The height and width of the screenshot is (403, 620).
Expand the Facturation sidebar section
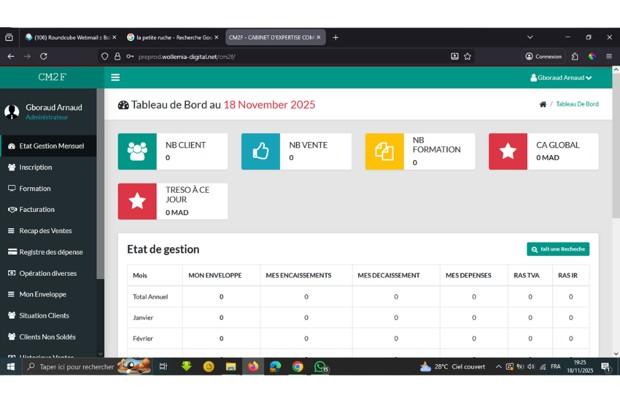point(36,209)
